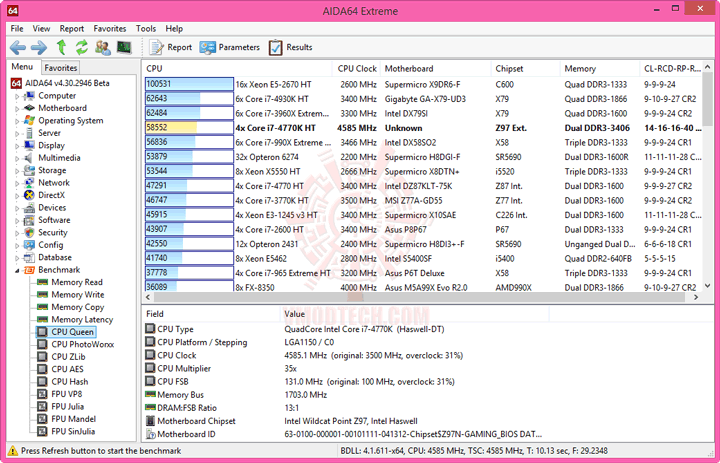This screenshot has width=720, height=463.
Task: Select the FPU SinJulia benchmark icon
Action: click(42, 431)
